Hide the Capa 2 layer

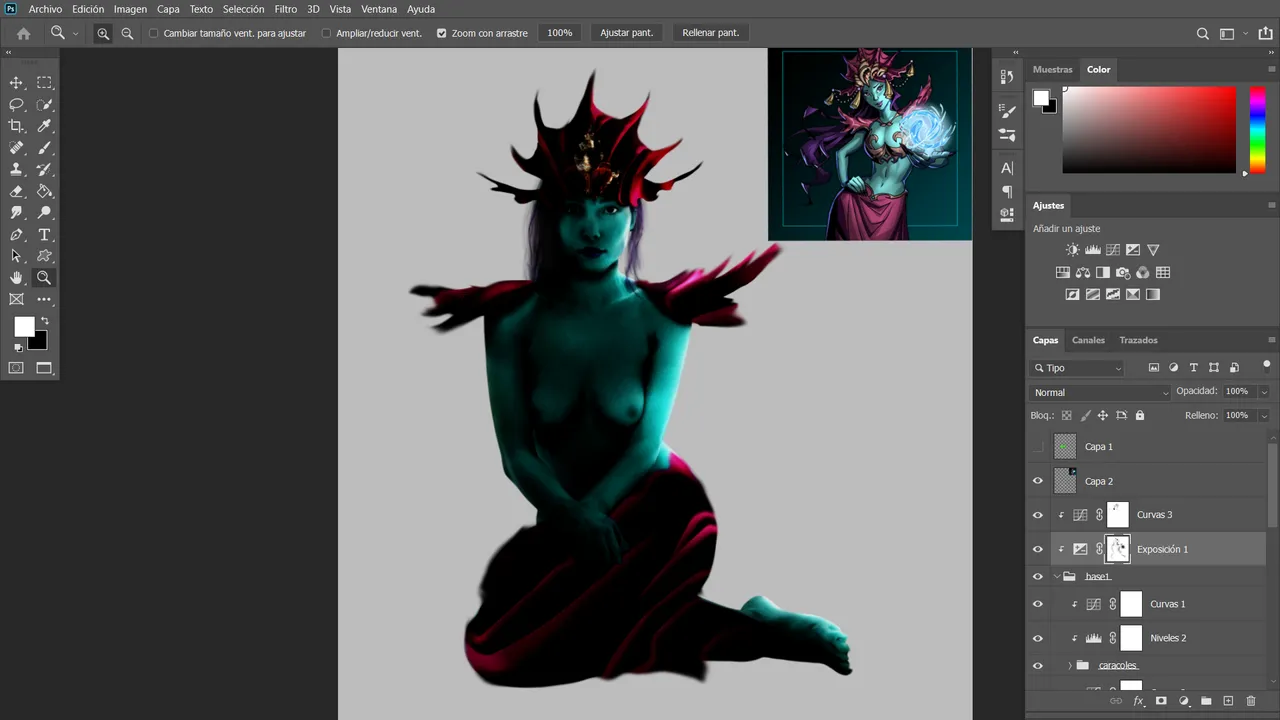(1037, 481)
